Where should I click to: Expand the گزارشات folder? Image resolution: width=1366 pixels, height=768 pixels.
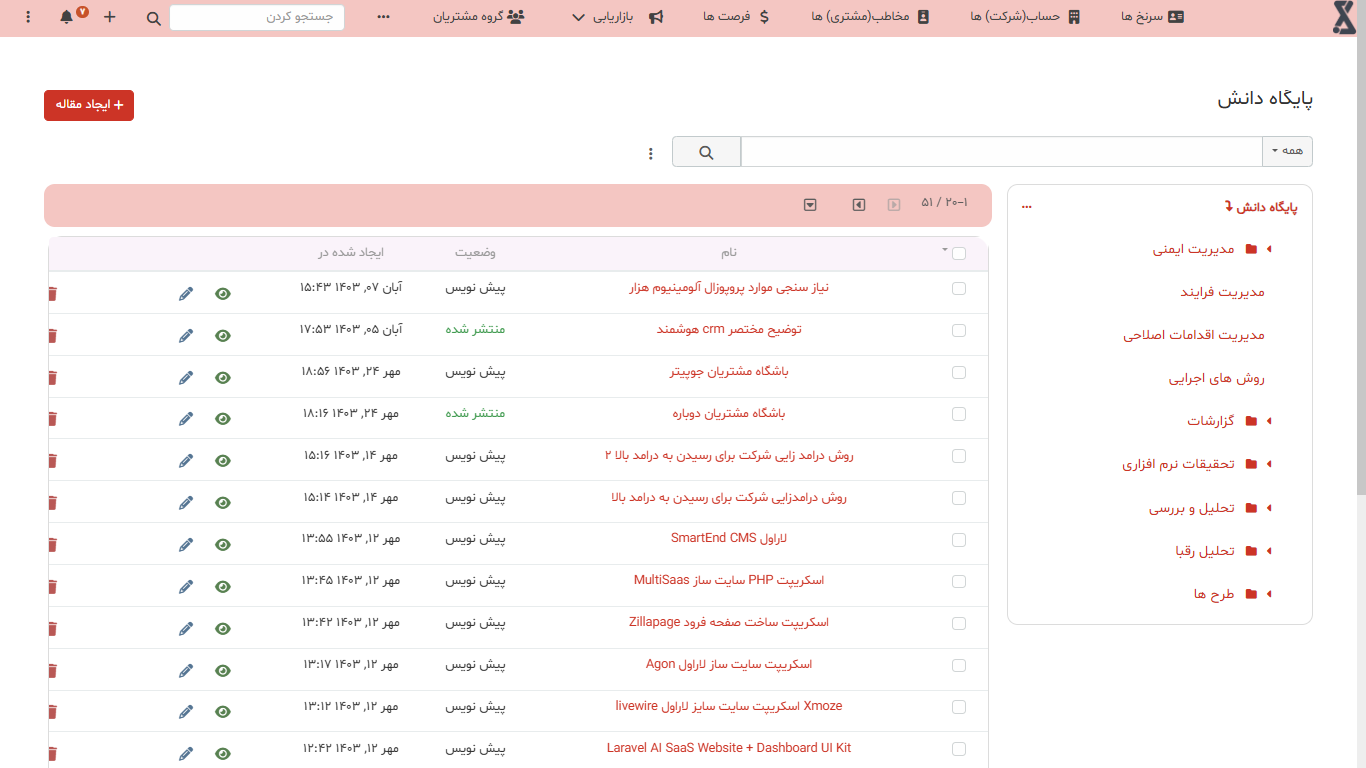(1269, 421)
